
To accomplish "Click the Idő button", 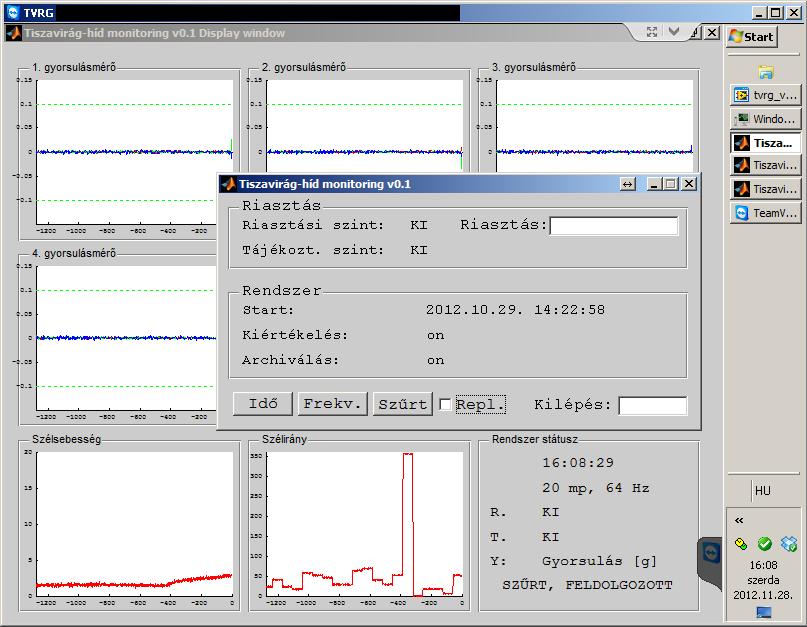I will pyautogui.click(x=263, y=404).
